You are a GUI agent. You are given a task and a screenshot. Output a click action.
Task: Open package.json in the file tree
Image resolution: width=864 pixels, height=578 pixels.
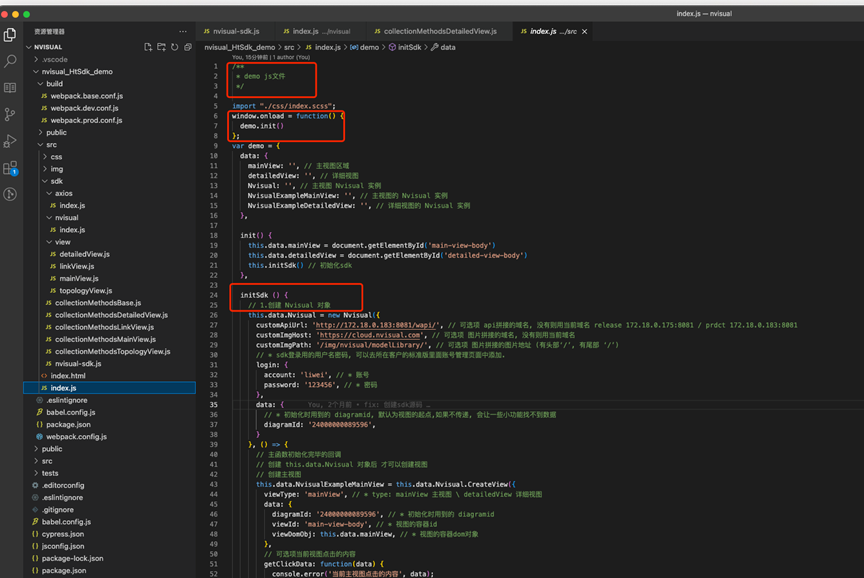point(69,424)
